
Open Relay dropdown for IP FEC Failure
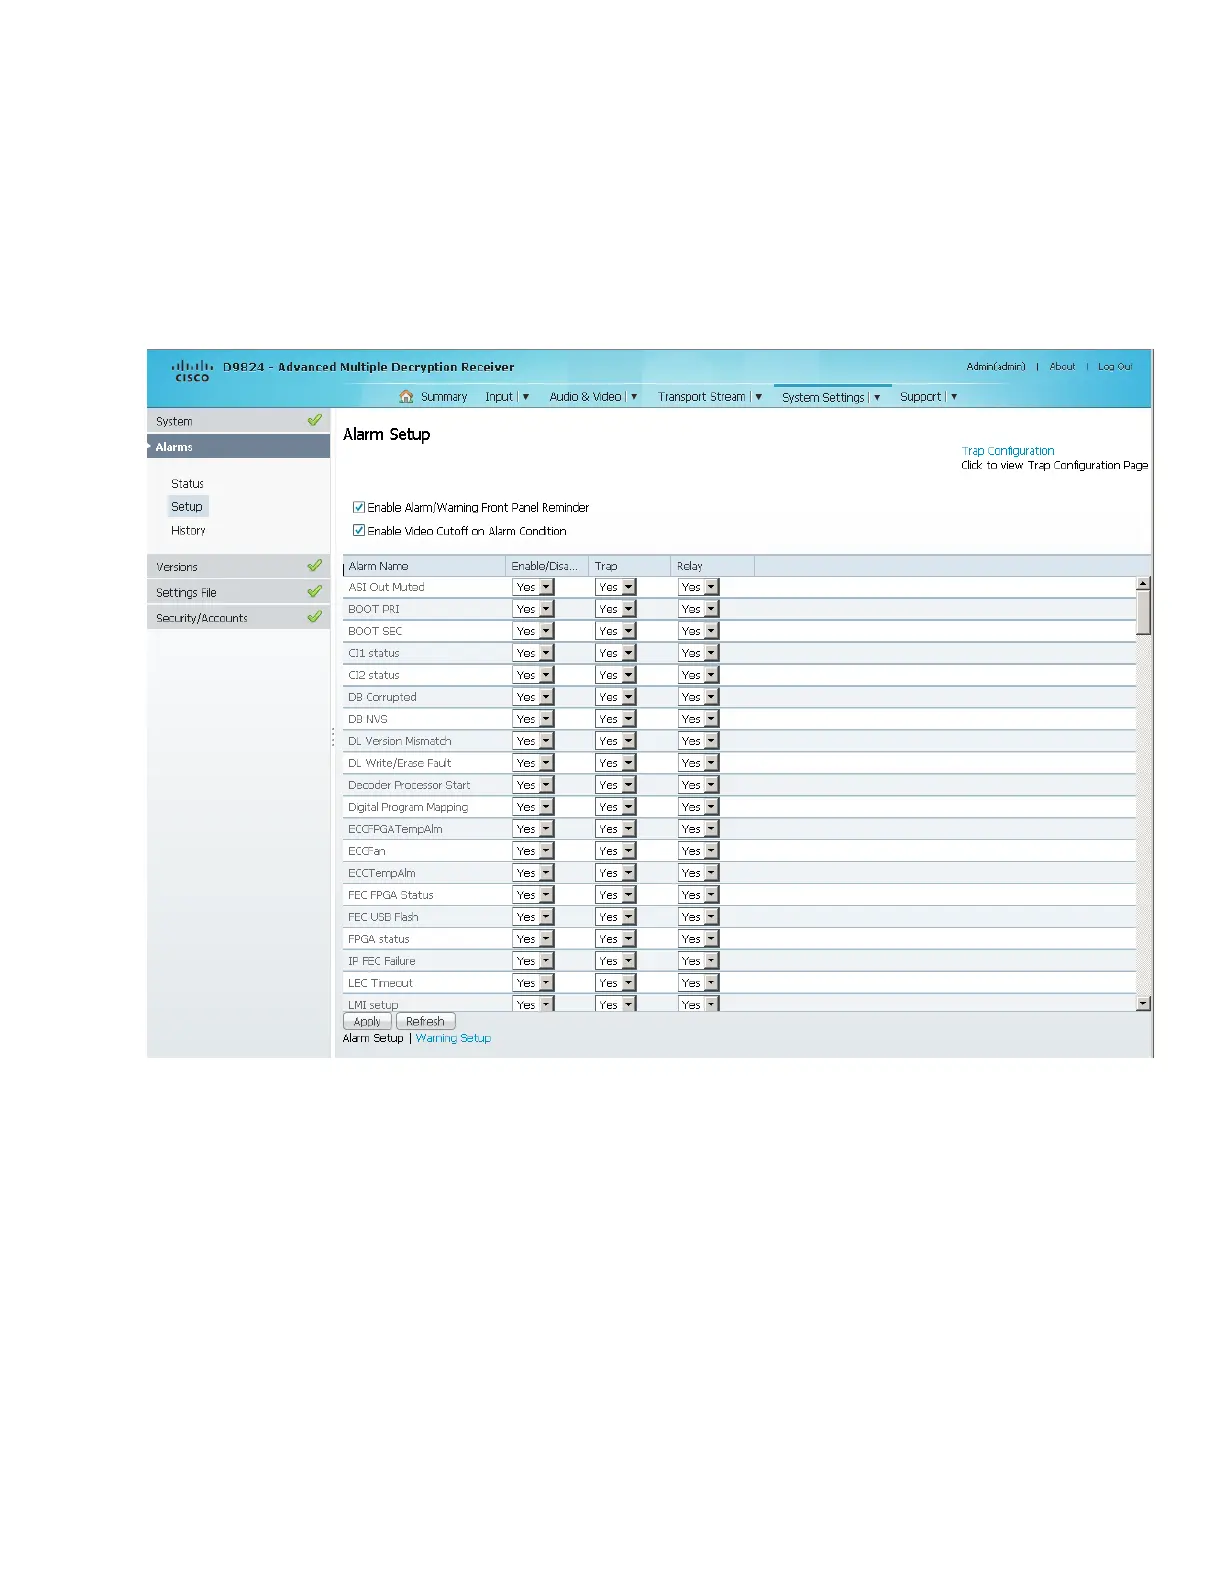(x=699, y=961)
